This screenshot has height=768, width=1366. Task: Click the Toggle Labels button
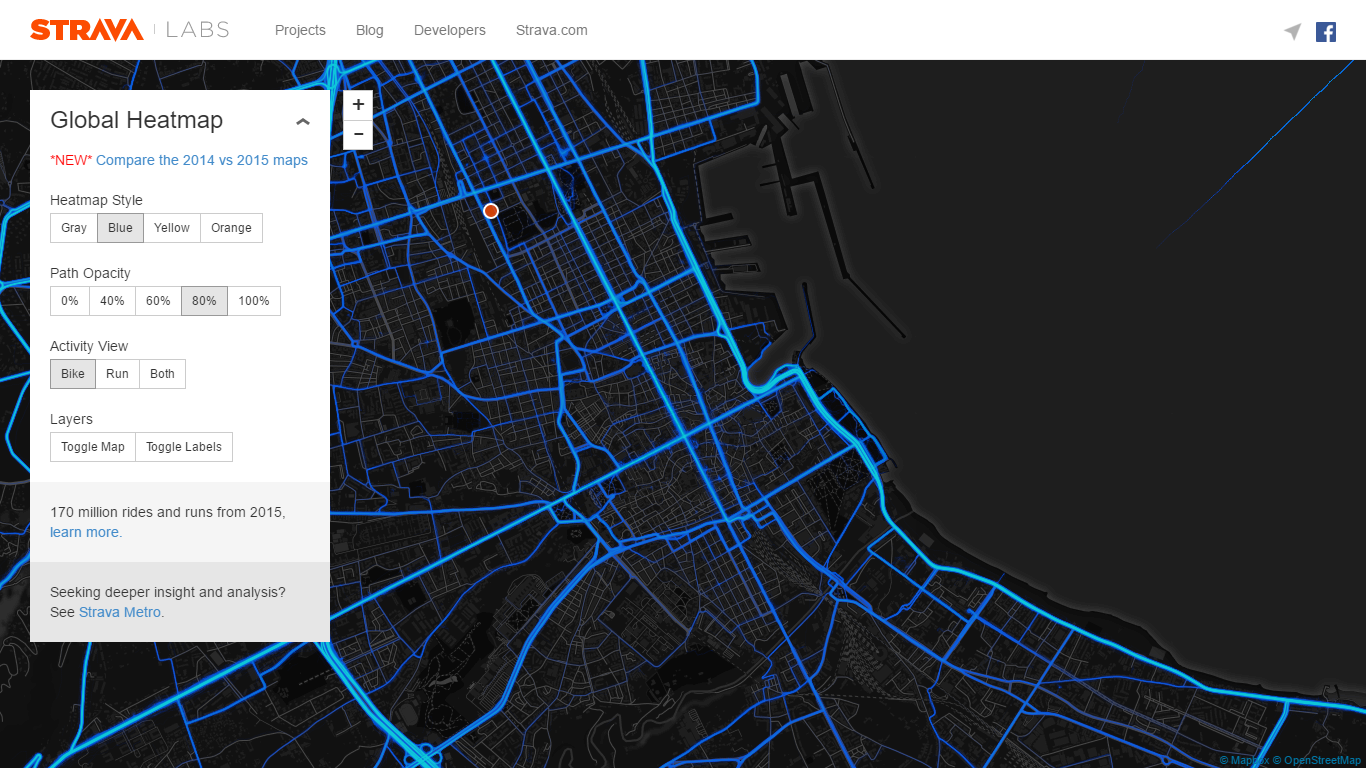184,447
